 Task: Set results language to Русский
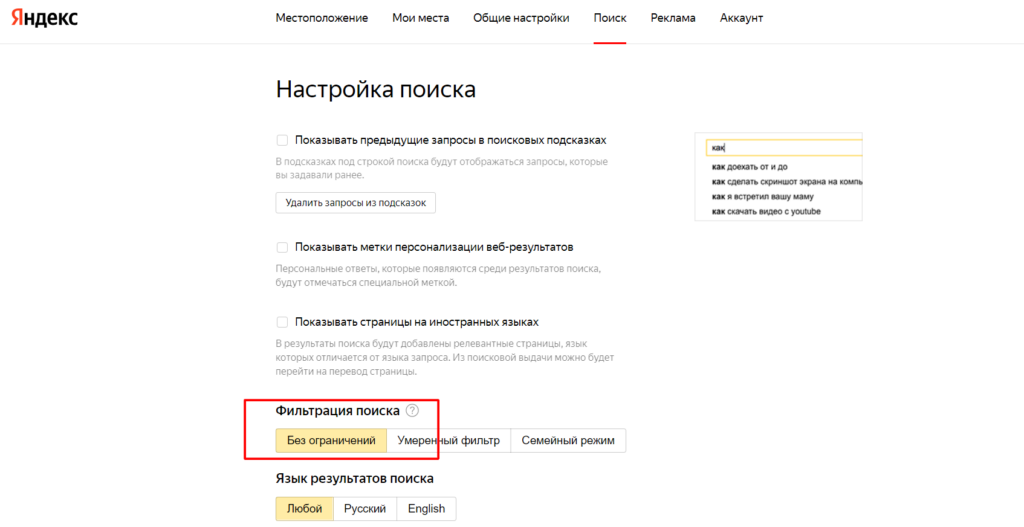click(365, 509)
